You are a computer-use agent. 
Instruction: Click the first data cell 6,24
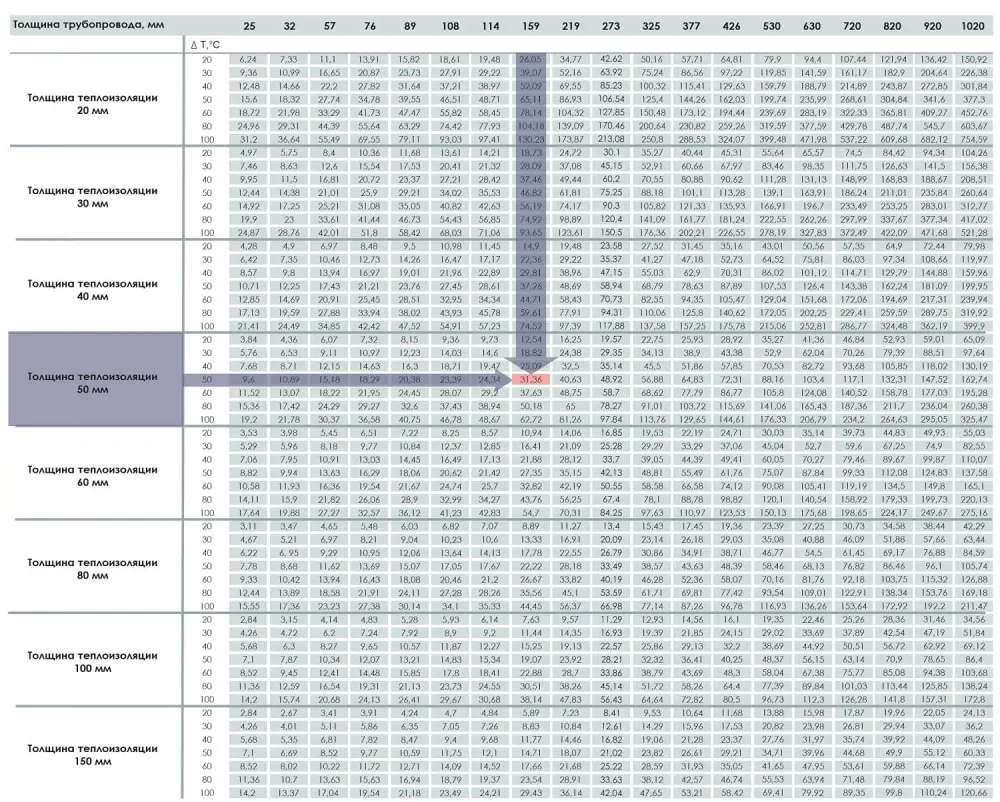tap(248, 59)
